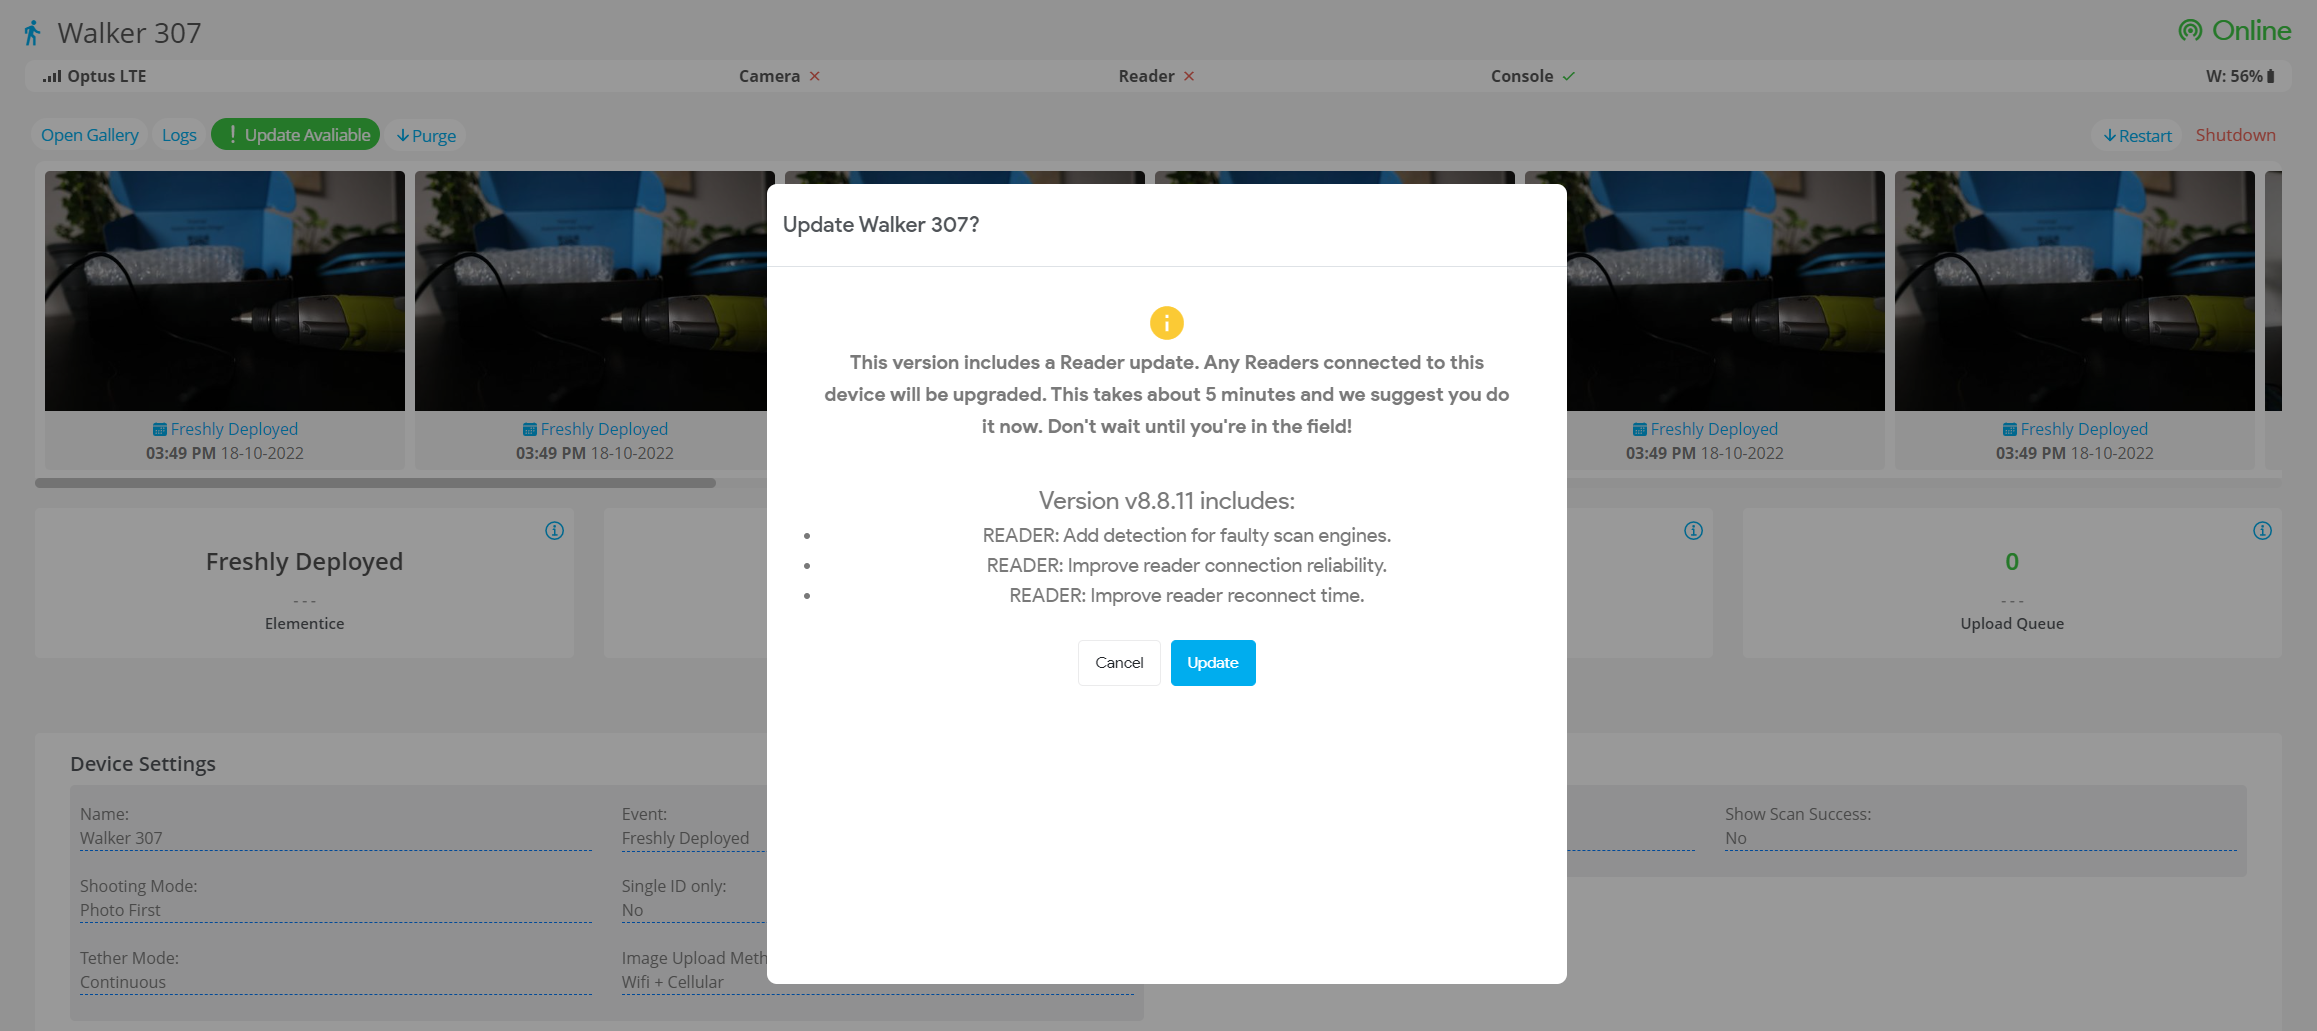Click the Console status green checkmark
This screenshot has width=2317, height=1031.
coord(1569,76)
